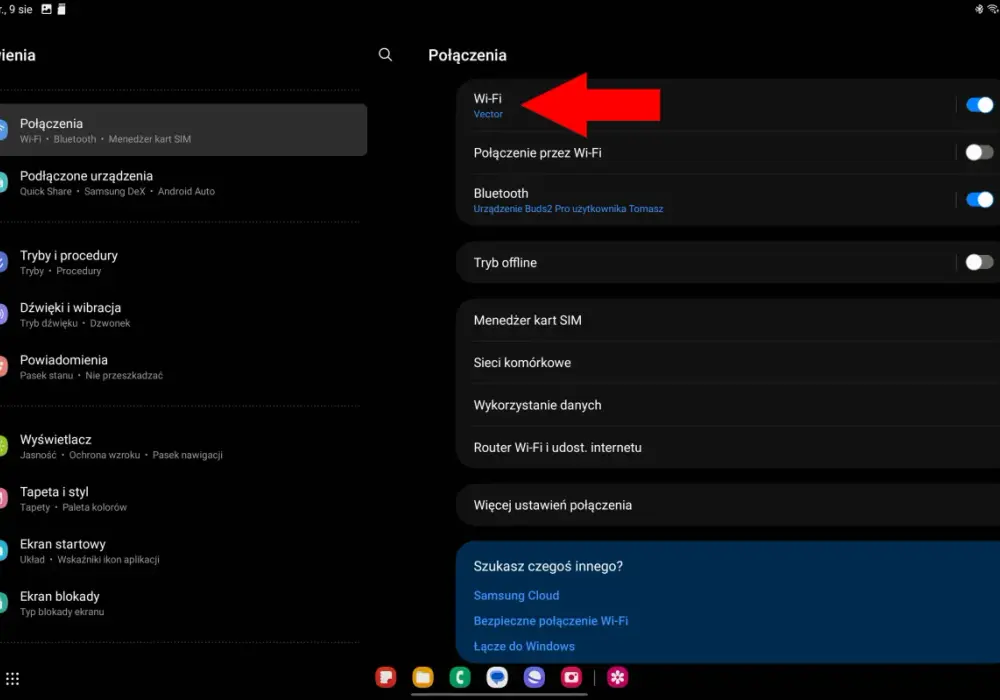Open the Messages chat bubble app
This screenshot has width=1000, height=700.
(497, 677)
